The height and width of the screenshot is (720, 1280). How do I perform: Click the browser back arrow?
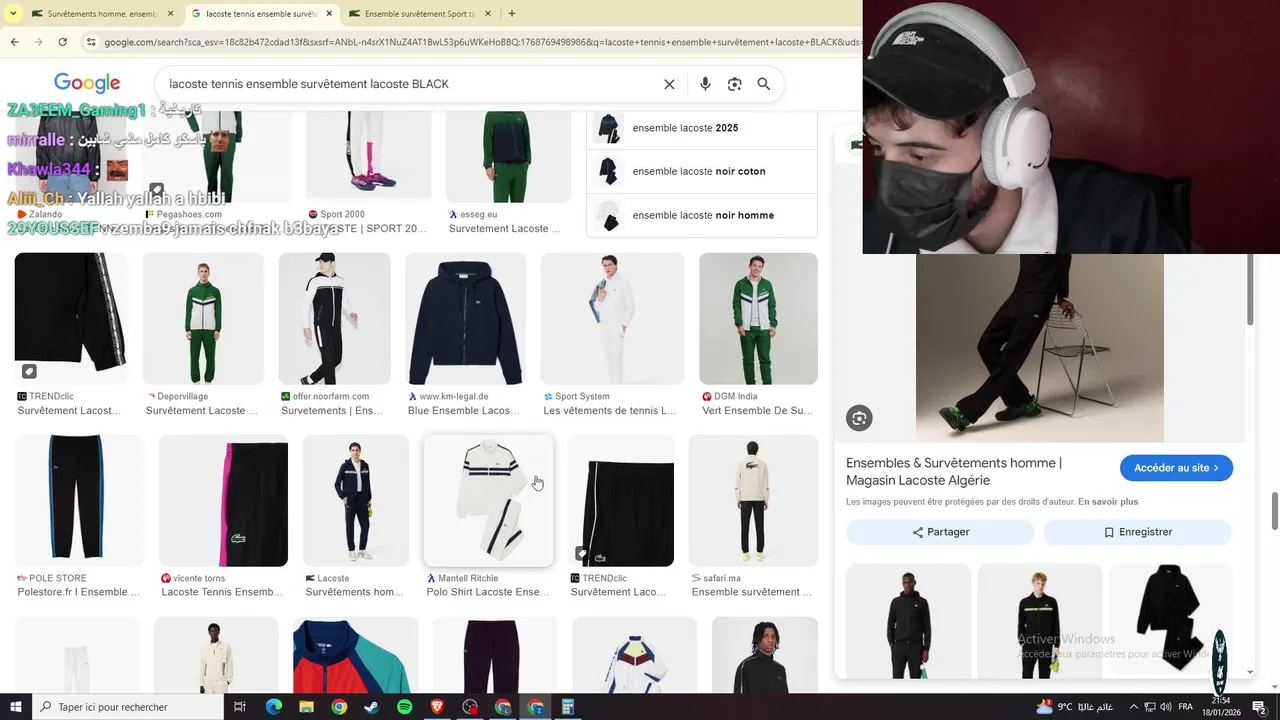point(14,42)
